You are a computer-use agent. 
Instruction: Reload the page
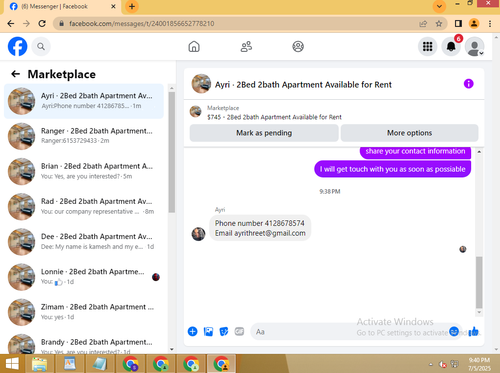tap(42, 24)
